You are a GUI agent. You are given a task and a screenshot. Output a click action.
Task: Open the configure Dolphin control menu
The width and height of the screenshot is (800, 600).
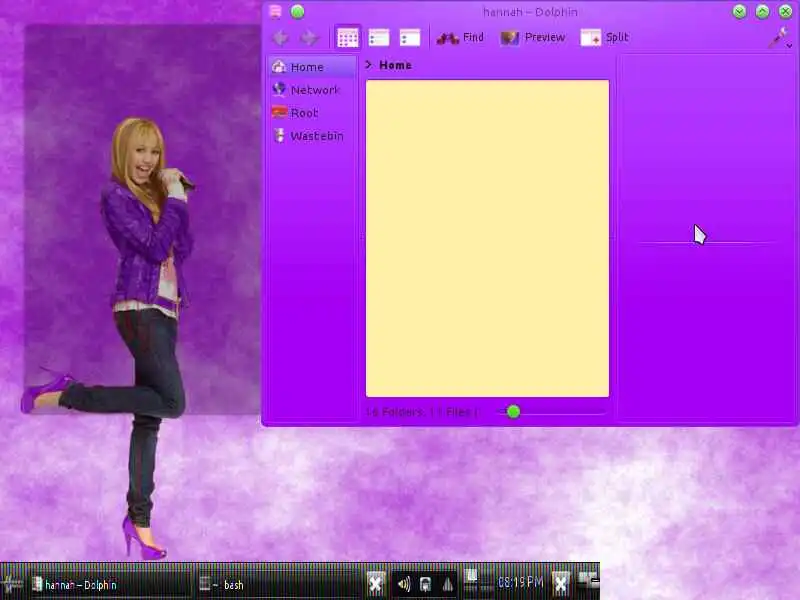coord(780,38)
